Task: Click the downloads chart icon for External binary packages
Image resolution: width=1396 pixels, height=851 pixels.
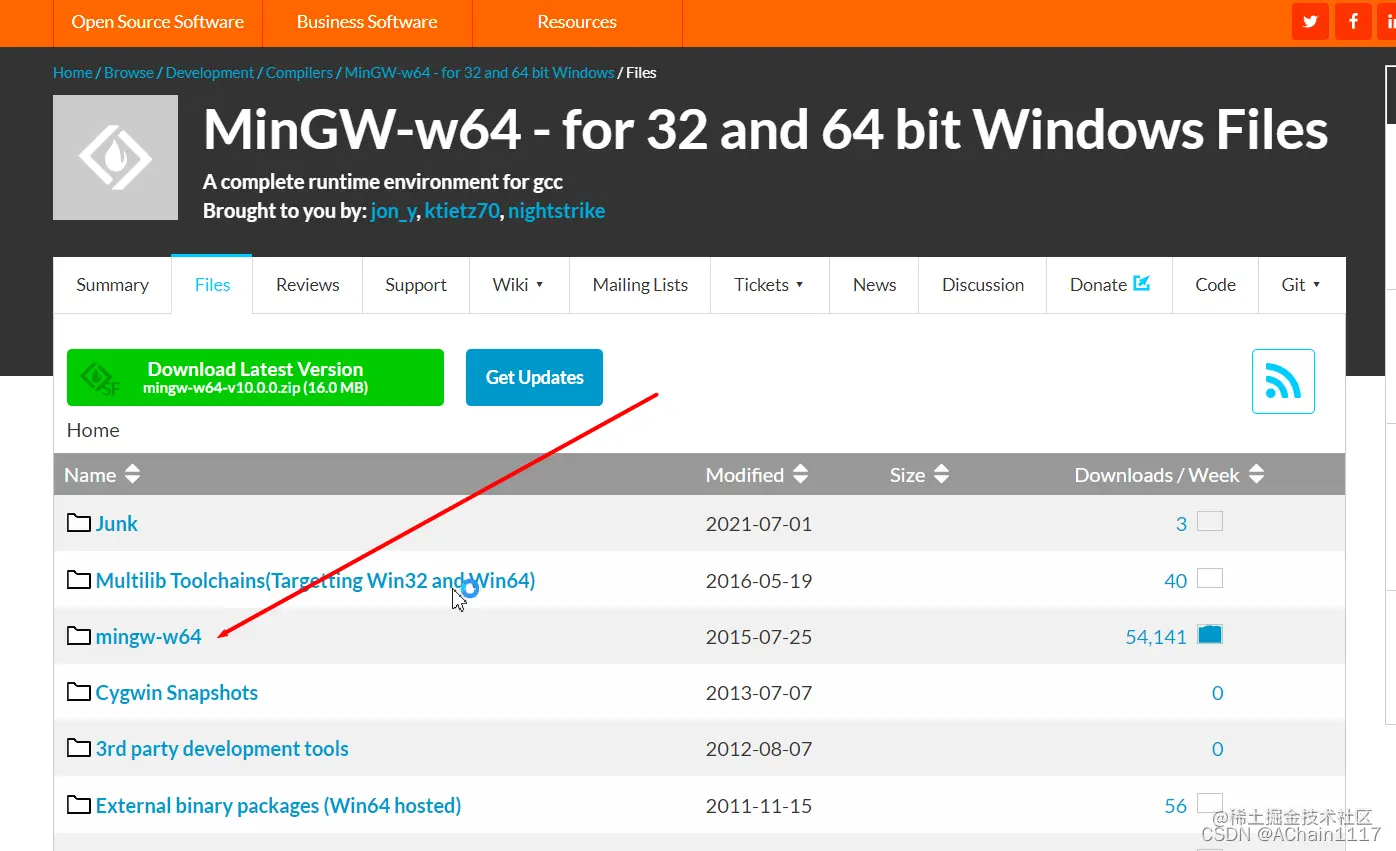Action: coord(1210,803)
